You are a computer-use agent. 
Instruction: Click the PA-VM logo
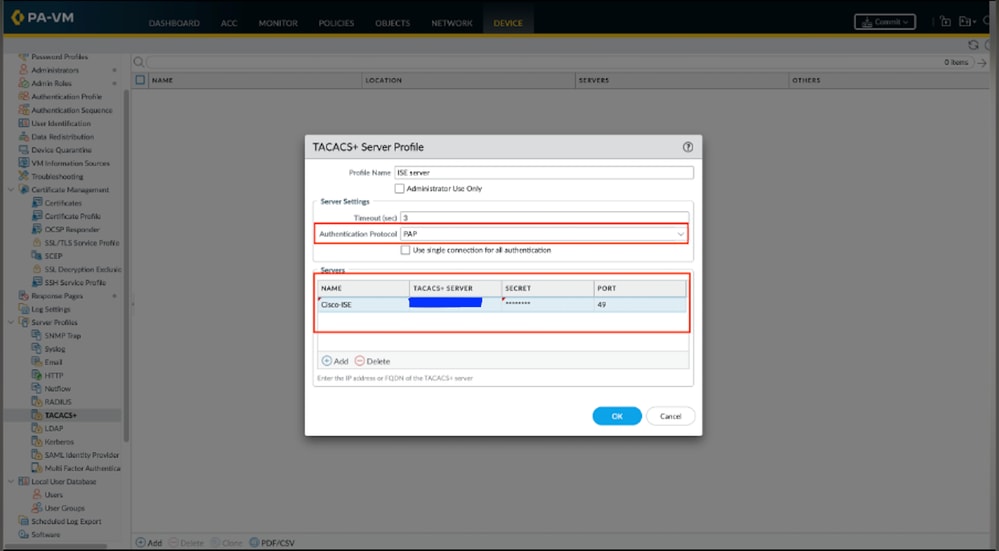[42, 17]
